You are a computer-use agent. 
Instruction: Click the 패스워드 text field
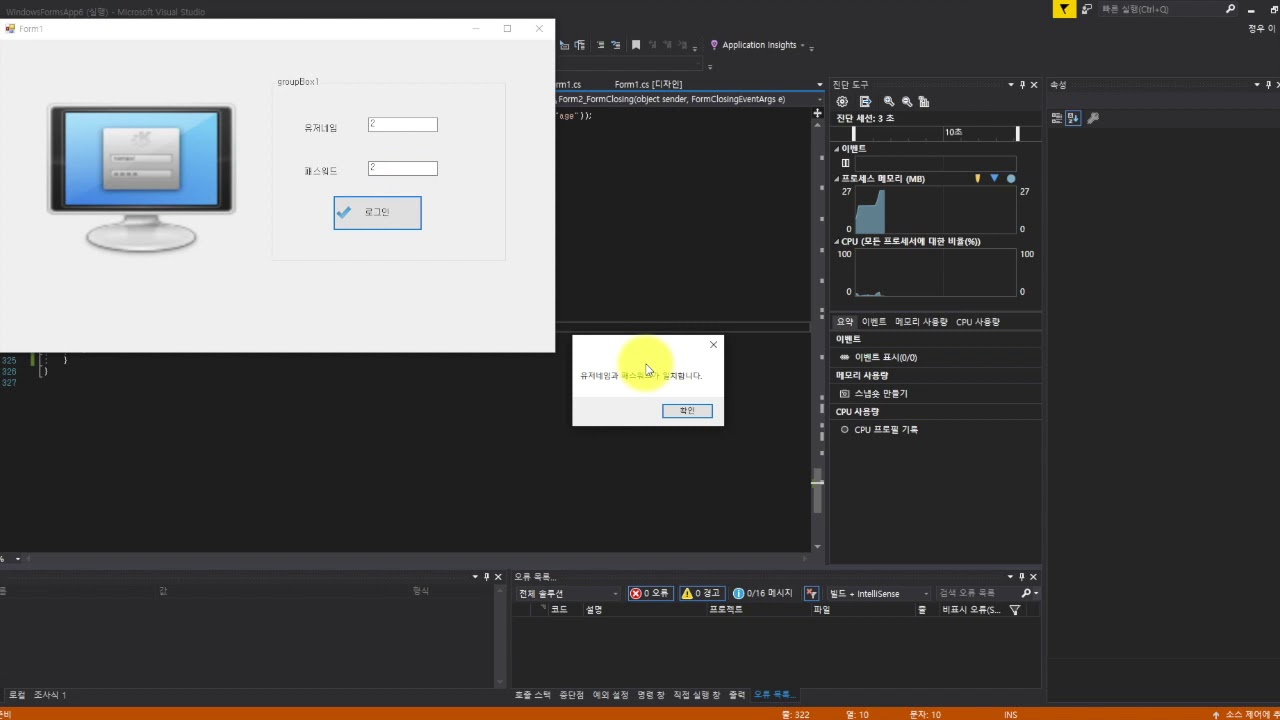click(402, 169)
